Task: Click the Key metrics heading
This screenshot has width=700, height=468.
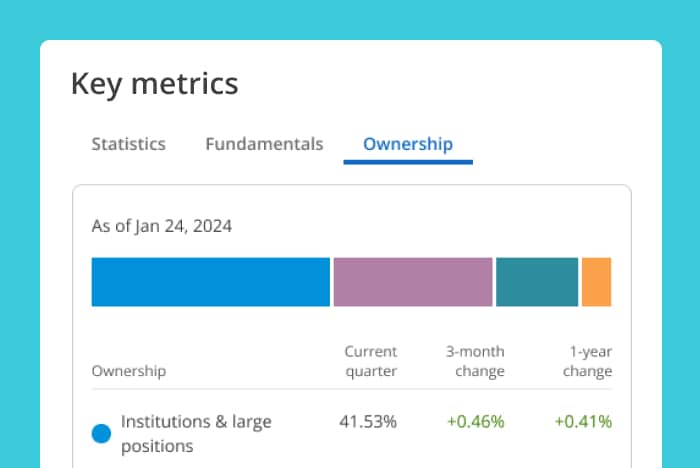Action: [155, 83]
